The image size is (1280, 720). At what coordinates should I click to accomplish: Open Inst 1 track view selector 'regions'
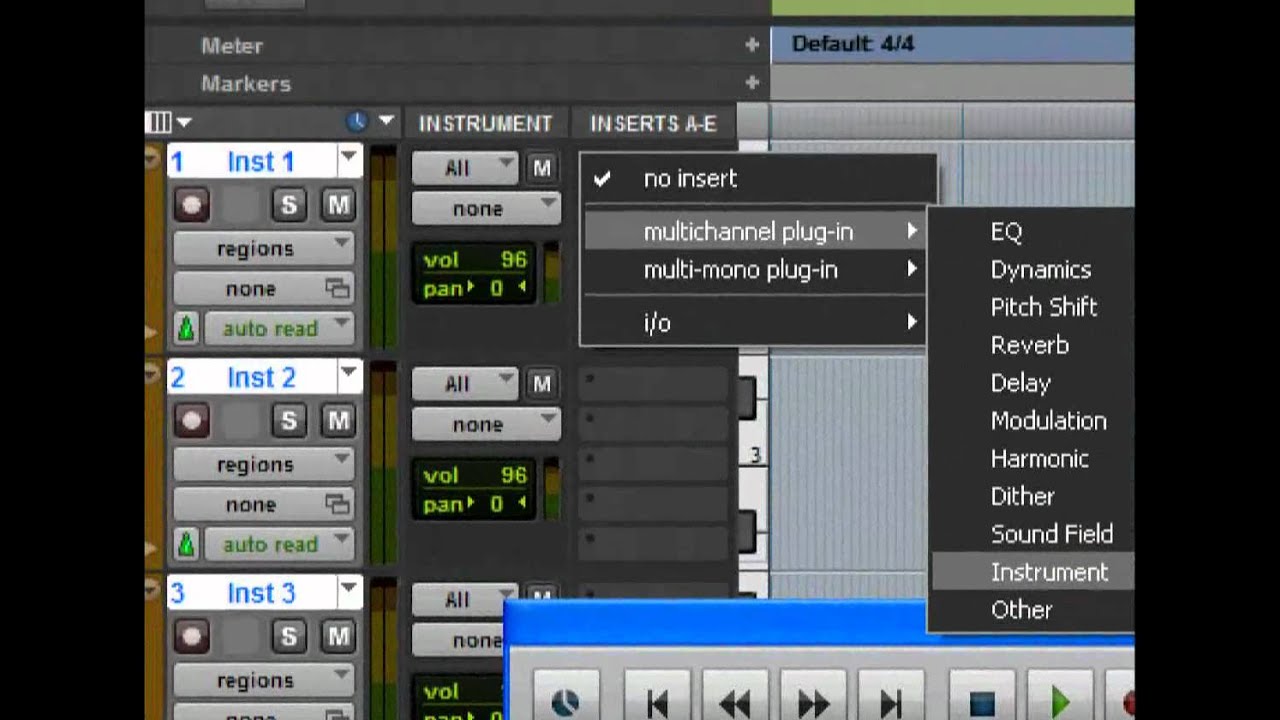264,248
